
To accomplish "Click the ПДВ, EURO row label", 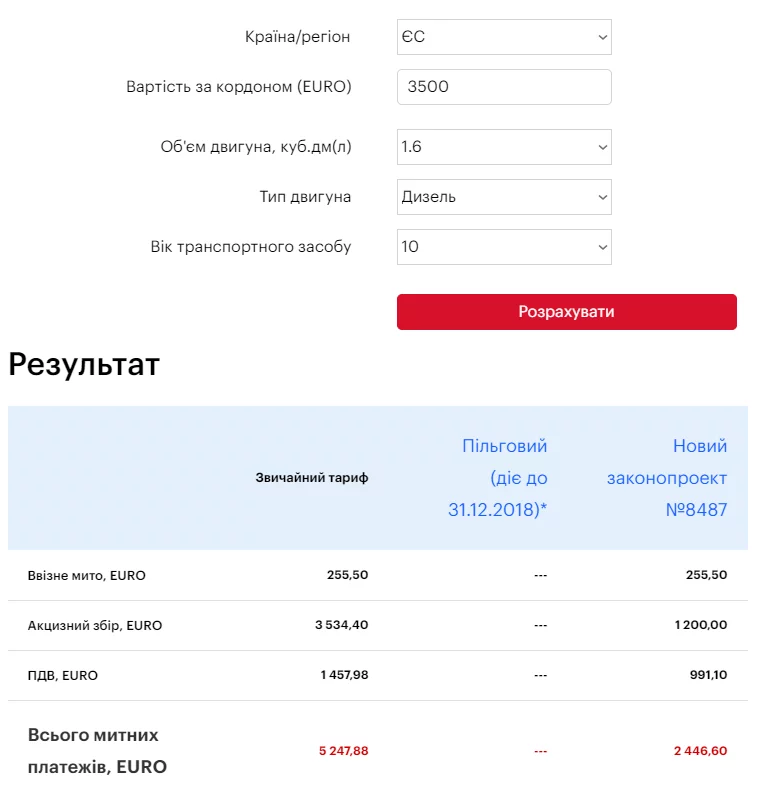I will (x=63, y=675).
